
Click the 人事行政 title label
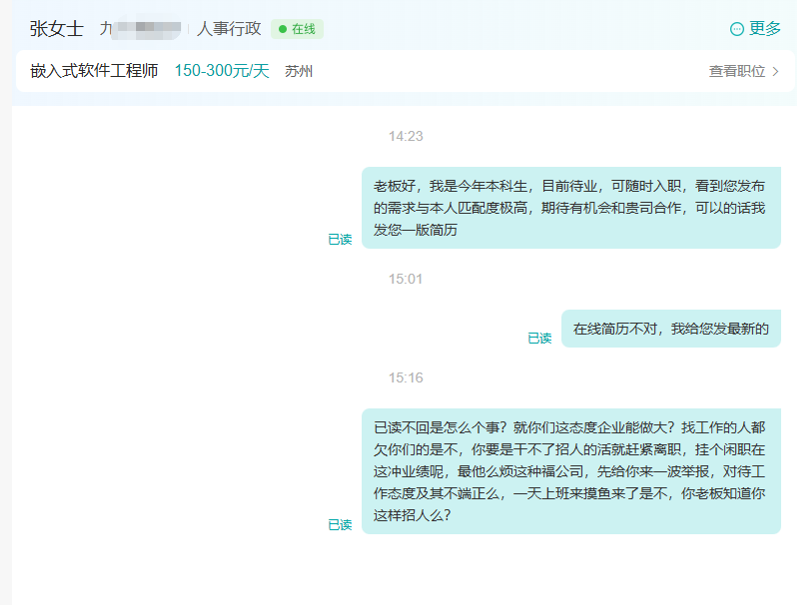point(229,28)
